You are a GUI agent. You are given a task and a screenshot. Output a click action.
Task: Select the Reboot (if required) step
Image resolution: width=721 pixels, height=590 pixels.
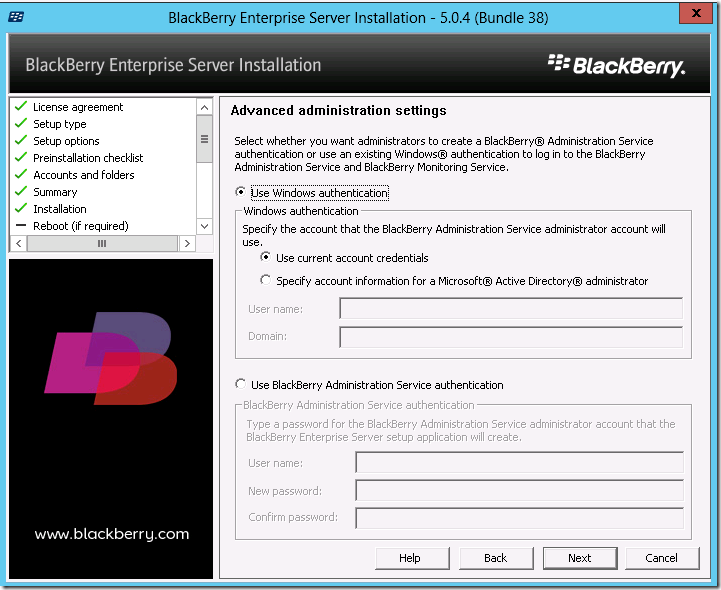point(81,226)
